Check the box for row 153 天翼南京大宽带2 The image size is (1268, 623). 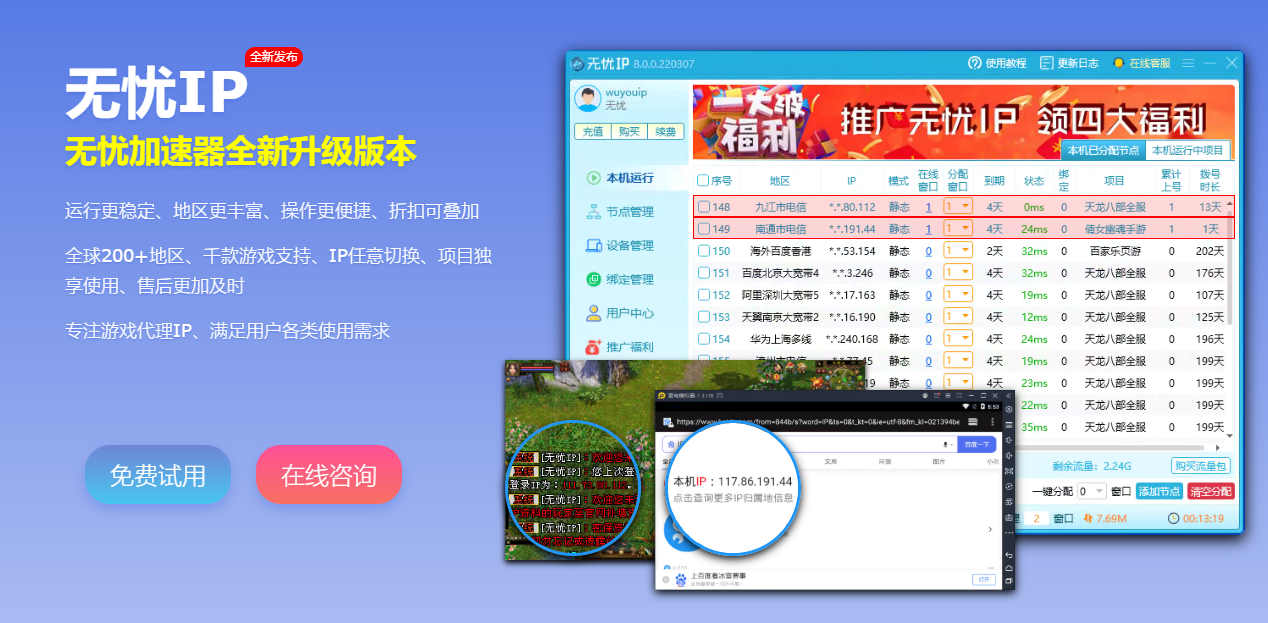(x=704, y=317)
